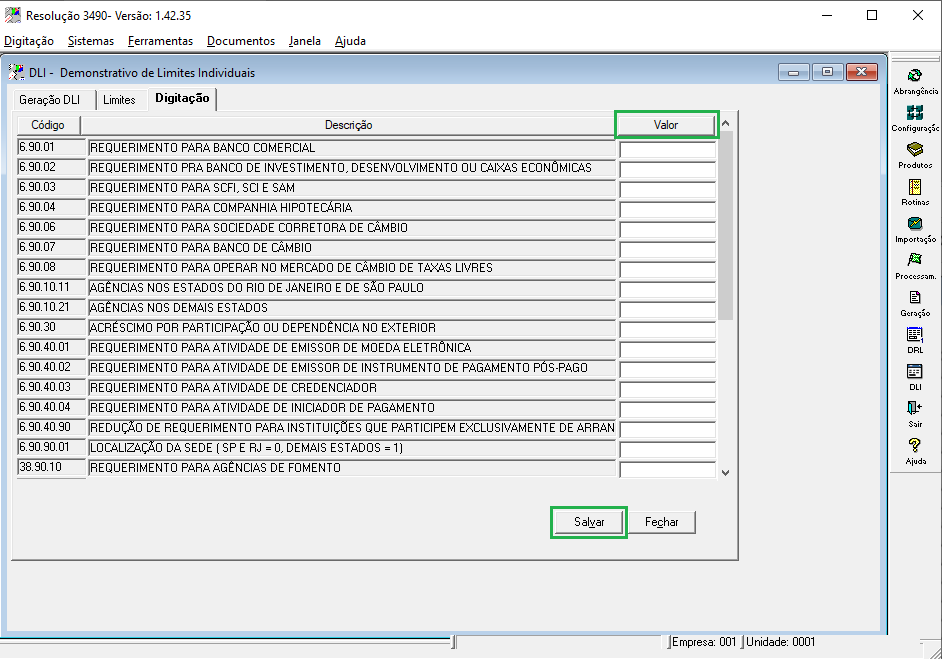Image resolution: width=942 pixels, height=659 pixels.
Task: Click code cell 6.90.01
Action: [52, 147]
